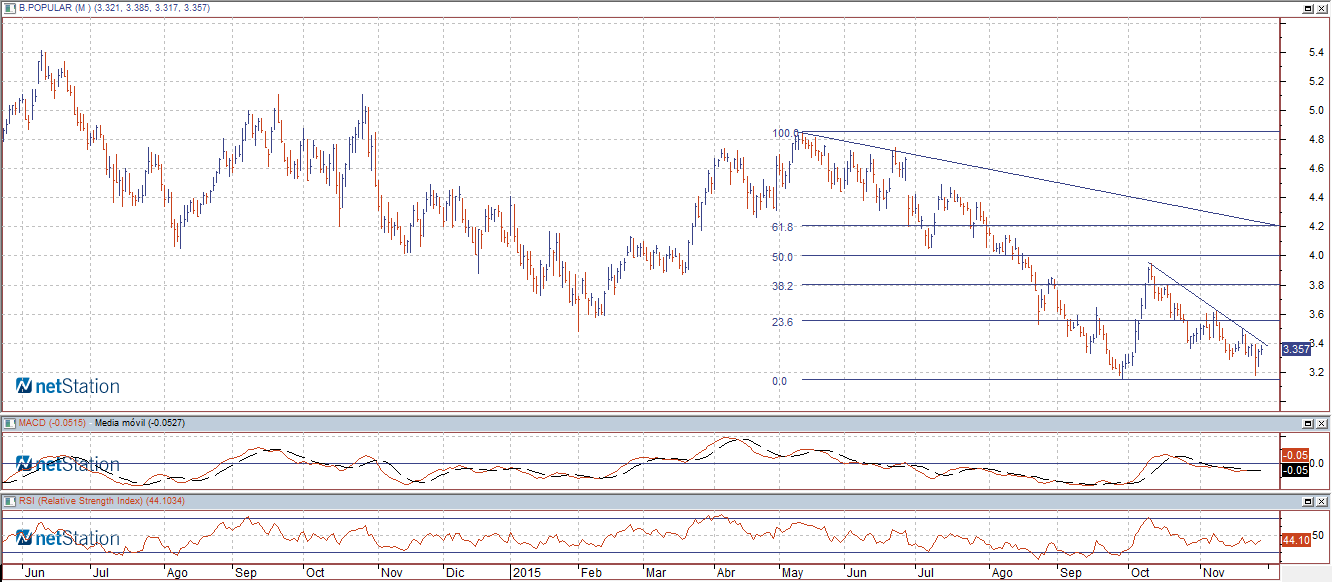Screen dimensions: 1332x582
Task: Maximize the MACD indicator panel
Action: click(1306, 424)
